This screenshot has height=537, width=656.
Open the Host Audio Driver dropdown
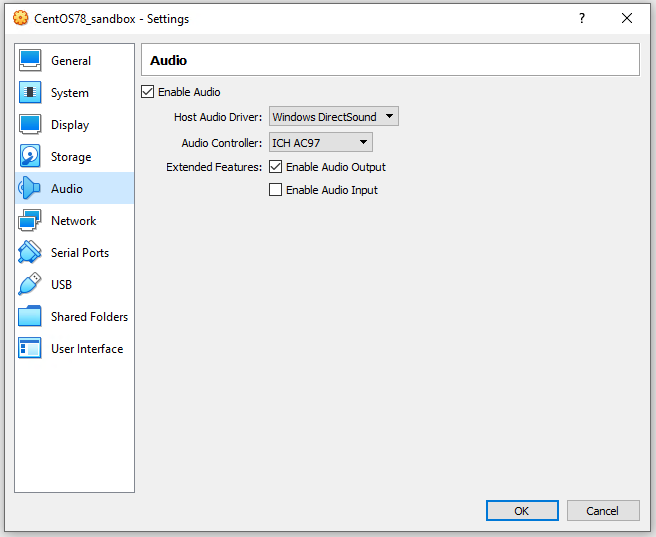[x=334, y=117]
